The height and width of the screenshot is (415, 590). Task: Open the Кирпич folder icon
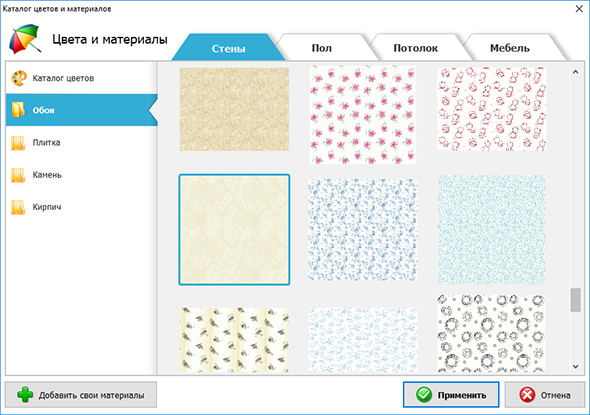pos(18,207)
